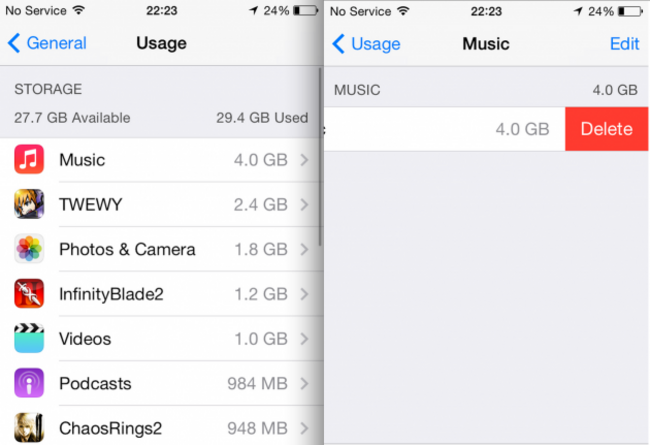Select the ChaosRings2 948 MB row
650x445 pixels.
coord(162,428)
